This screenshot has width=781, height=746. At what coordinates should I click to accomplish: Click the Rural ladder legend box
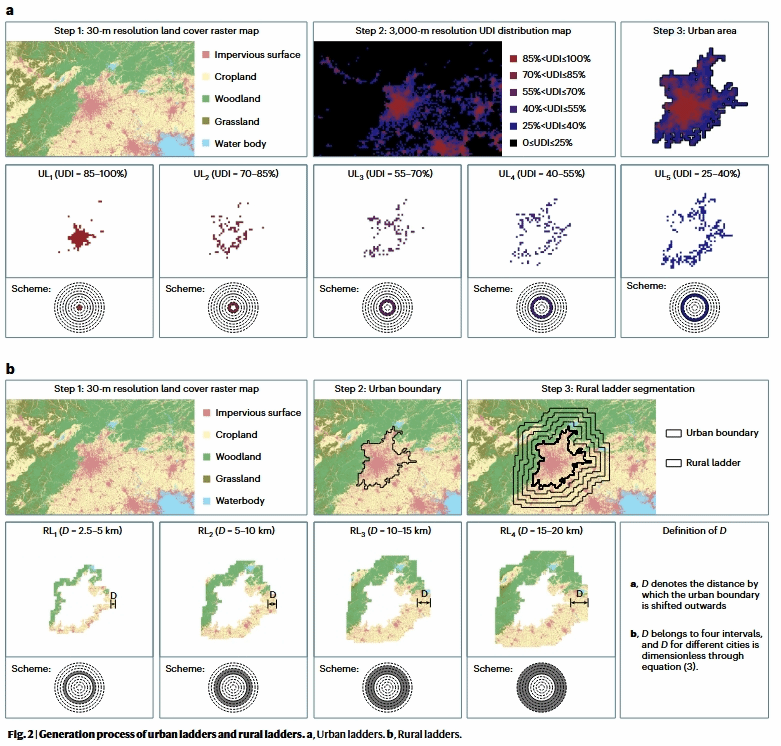pyautogui.click(x=675, y=463)
